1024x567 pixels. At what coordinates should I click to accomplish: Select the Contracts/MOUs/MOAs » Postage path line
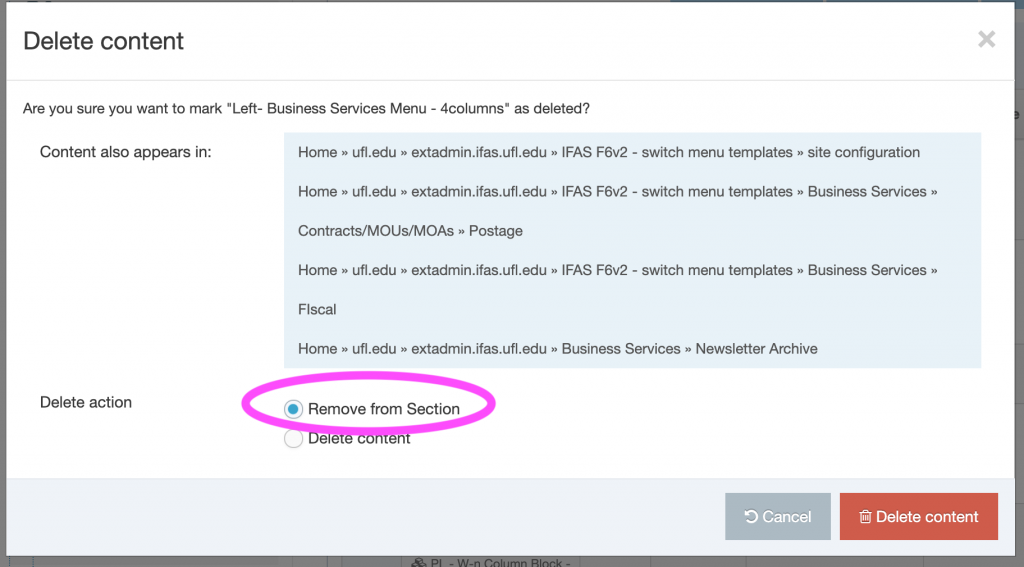pyautogui.click(x=410, y=231)
